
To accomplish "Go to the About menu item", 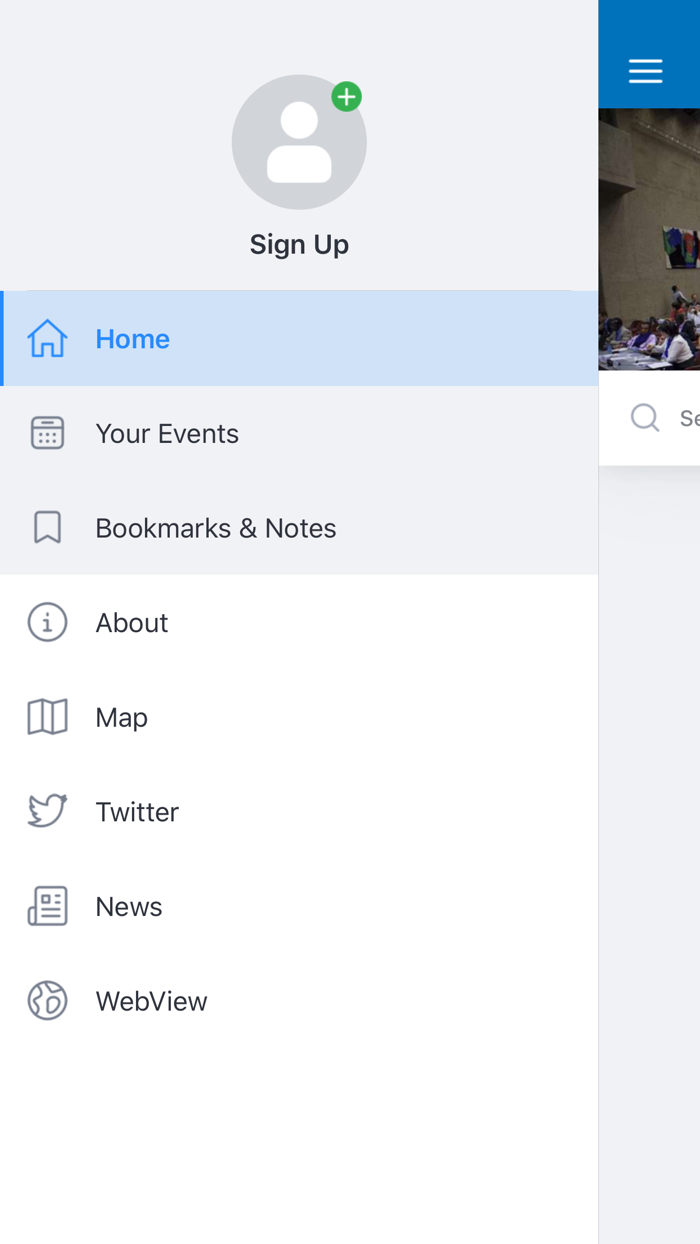I will [299, 622].
